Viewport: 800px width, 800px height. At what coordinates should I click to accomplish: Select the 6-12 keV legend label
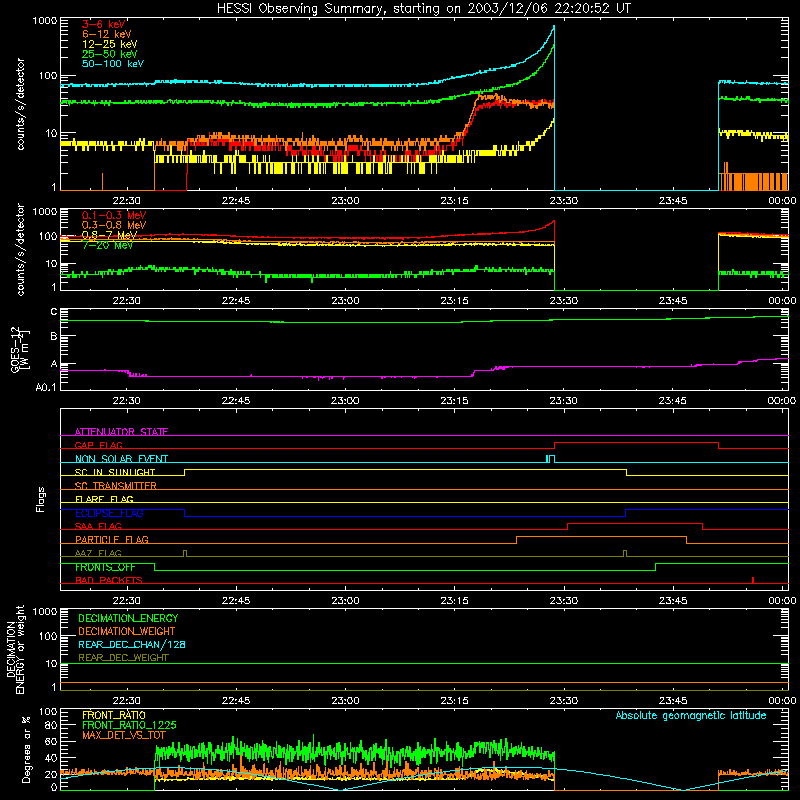[107, 34]
